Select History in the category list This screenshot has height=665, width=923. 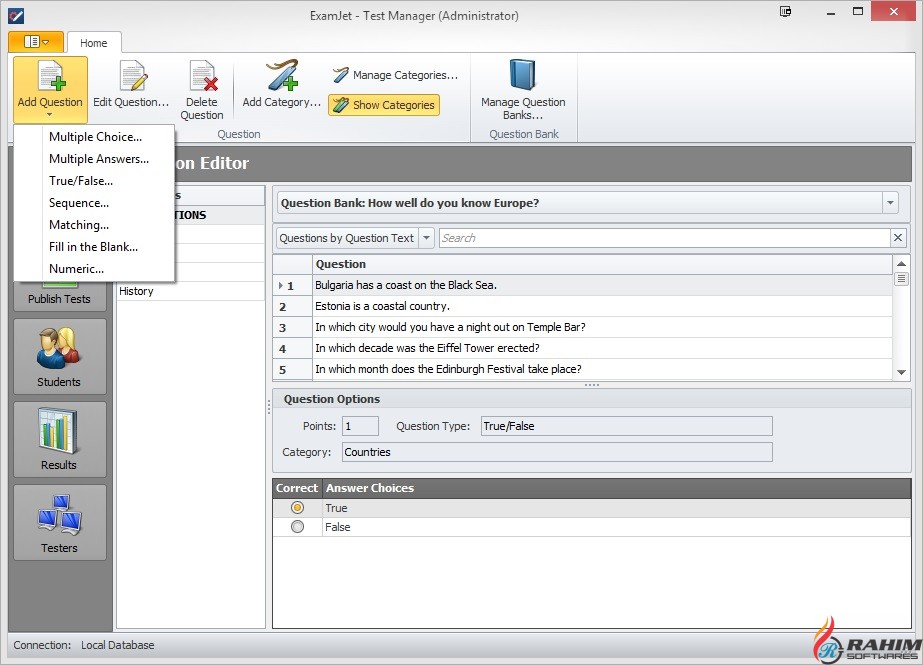click(191, 291)
